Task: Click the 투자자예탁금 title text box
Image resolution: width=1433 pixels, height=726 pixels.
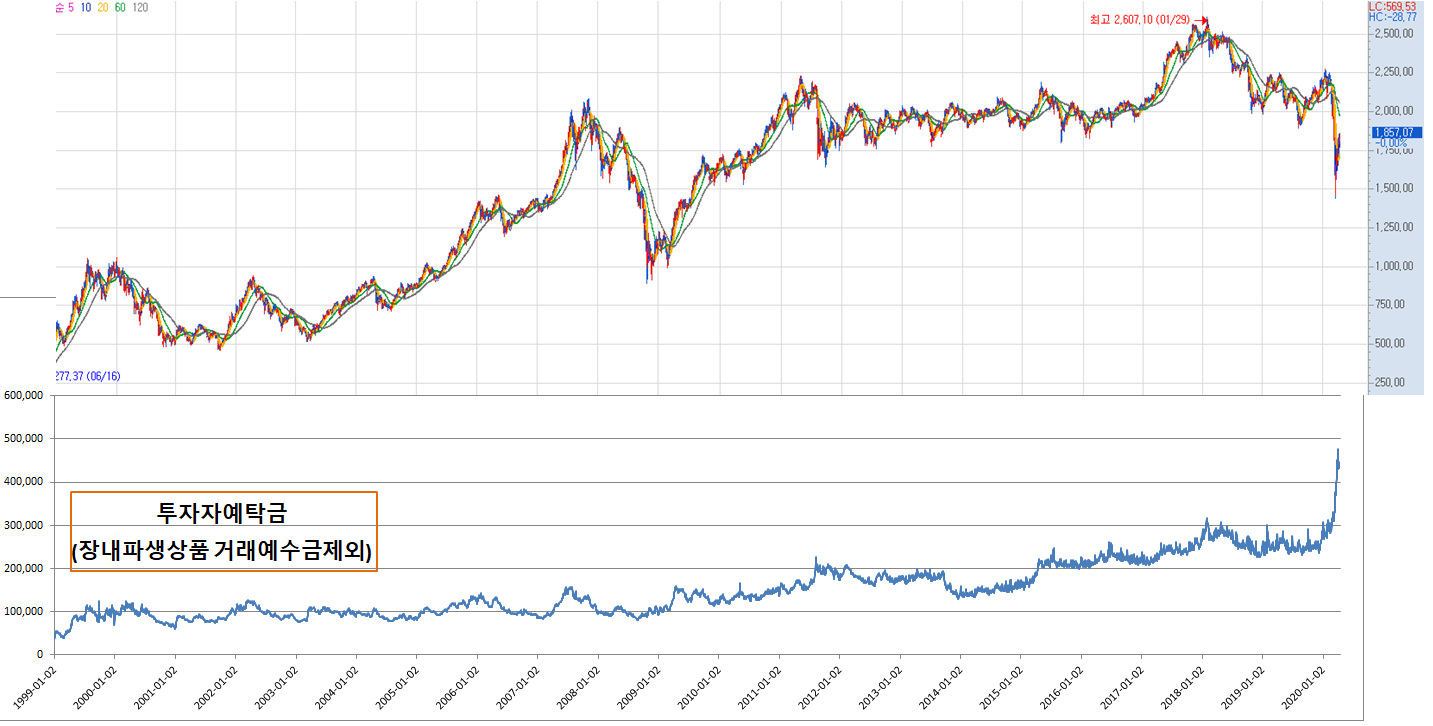Action: tap(223, 531)
